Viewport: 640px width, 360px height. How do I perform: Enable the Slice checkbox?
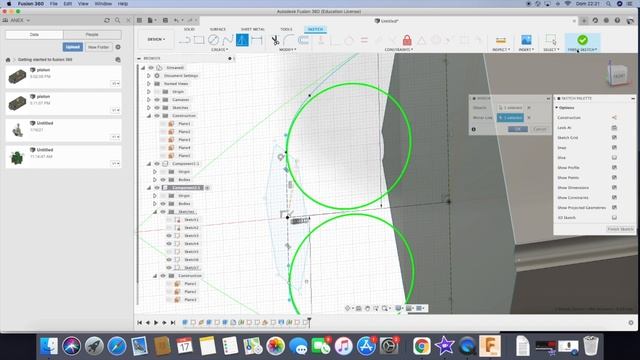pyautogui.click(x=614, y=158)
